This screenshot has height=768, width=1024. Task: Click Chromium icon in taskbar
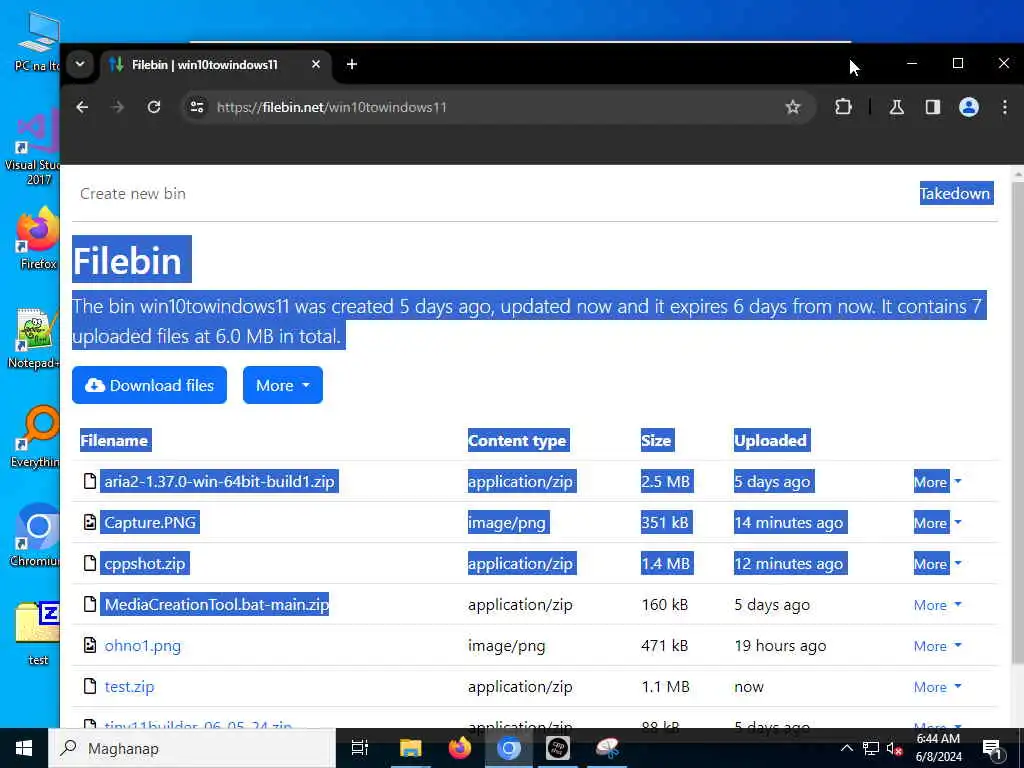(509, 748)
